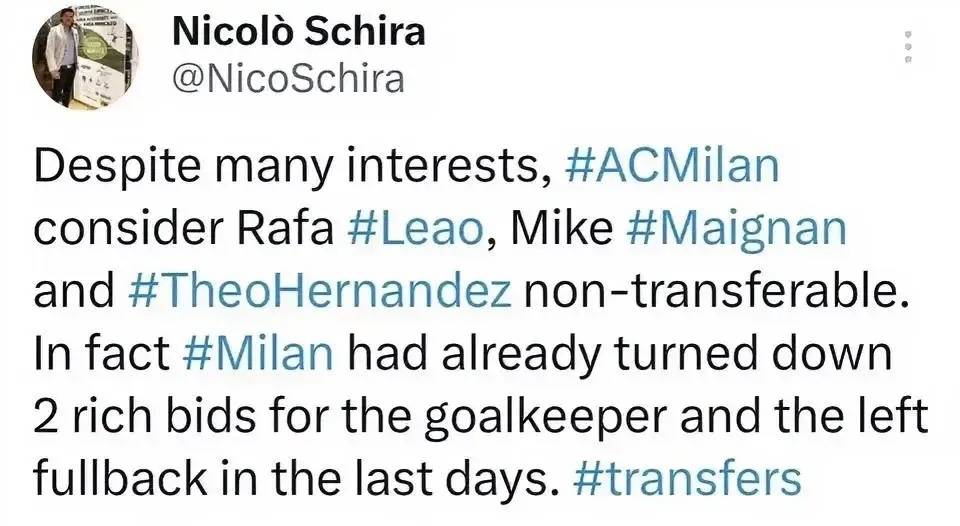This screenshot has width=960, height=526.
Task: Open the #Maignan hashtag
Action: [737, 230]
